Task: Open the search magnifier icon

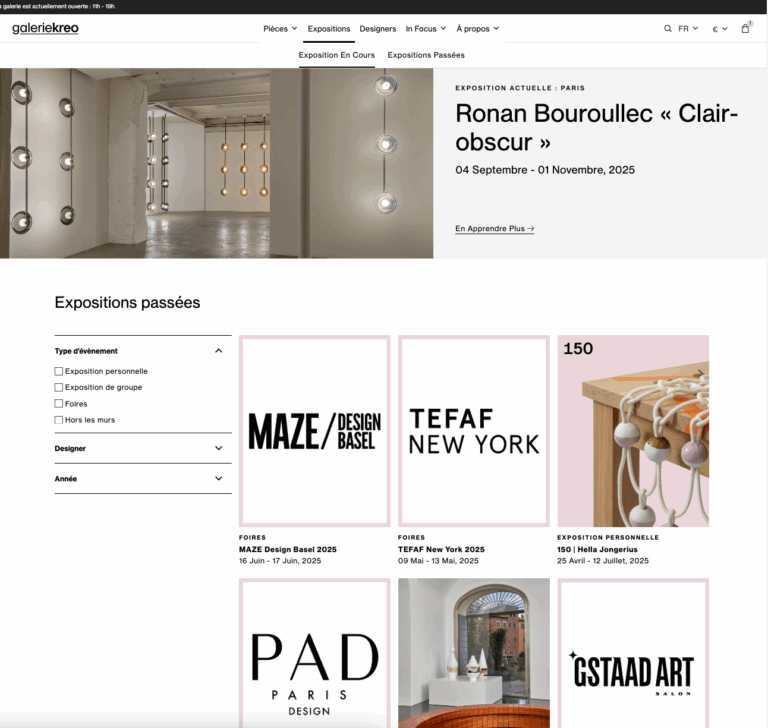Action: (x=668, y=29)
